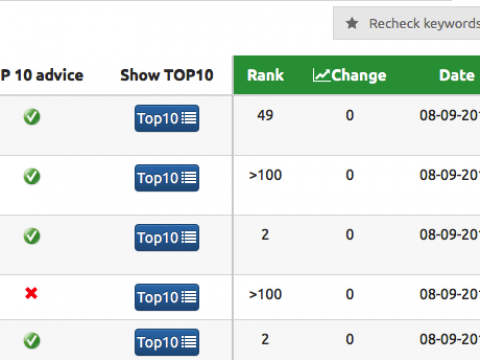Click the red cross advice icon
Viewport: 480px width, 360px height.
point(31,293)
